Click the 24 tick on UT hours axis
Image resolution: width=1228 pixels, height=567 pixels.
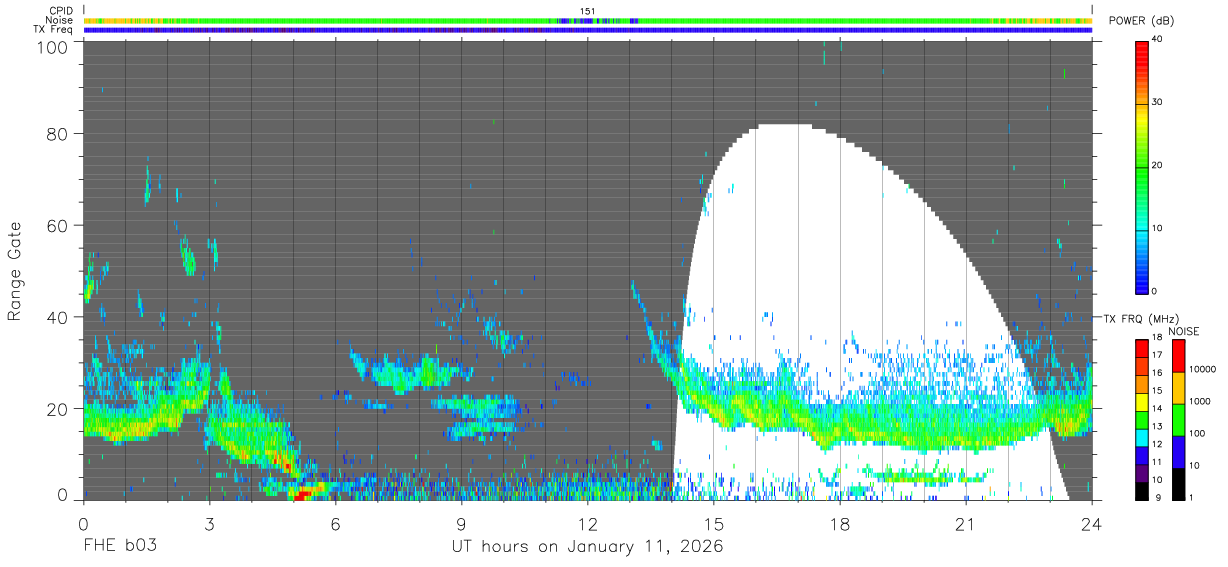[1091, 523]
